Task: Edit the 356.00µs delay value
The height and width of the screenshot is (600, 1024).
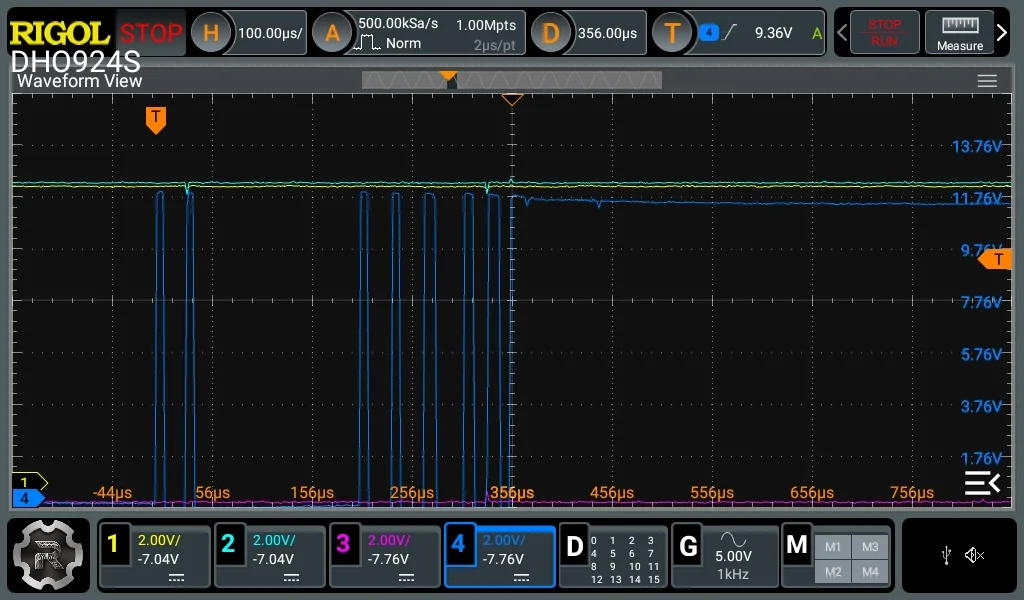Action: pos(607,33)
